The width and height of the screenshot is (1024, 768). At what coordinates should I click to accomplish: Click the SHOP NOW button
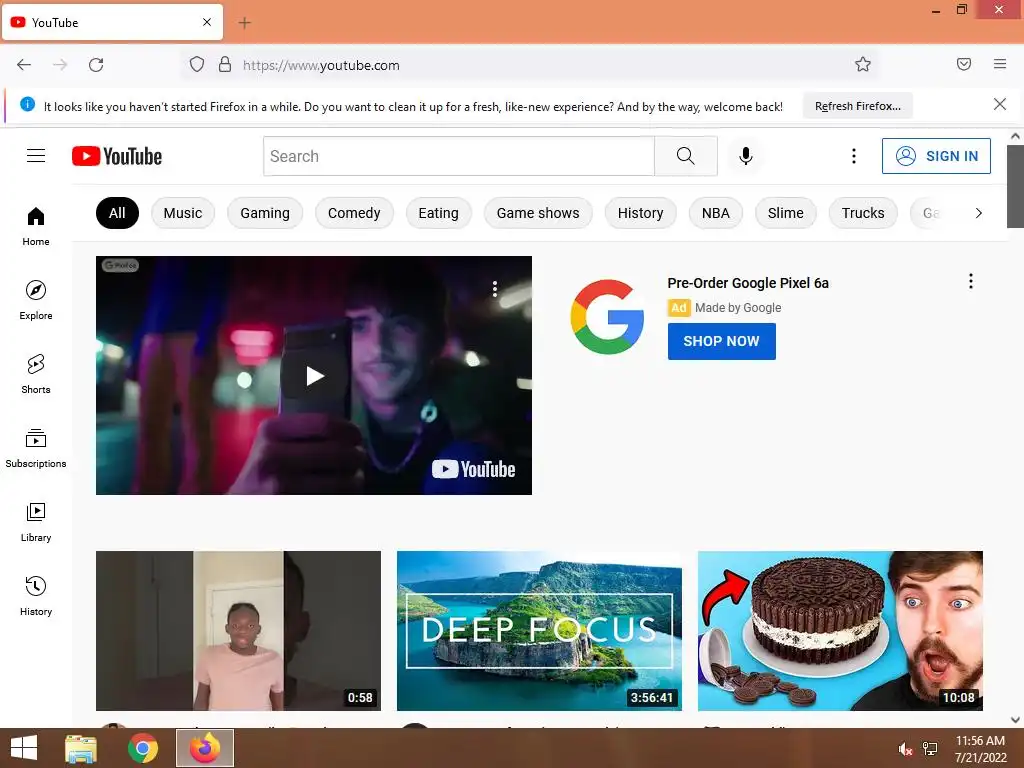click(722, 341)
